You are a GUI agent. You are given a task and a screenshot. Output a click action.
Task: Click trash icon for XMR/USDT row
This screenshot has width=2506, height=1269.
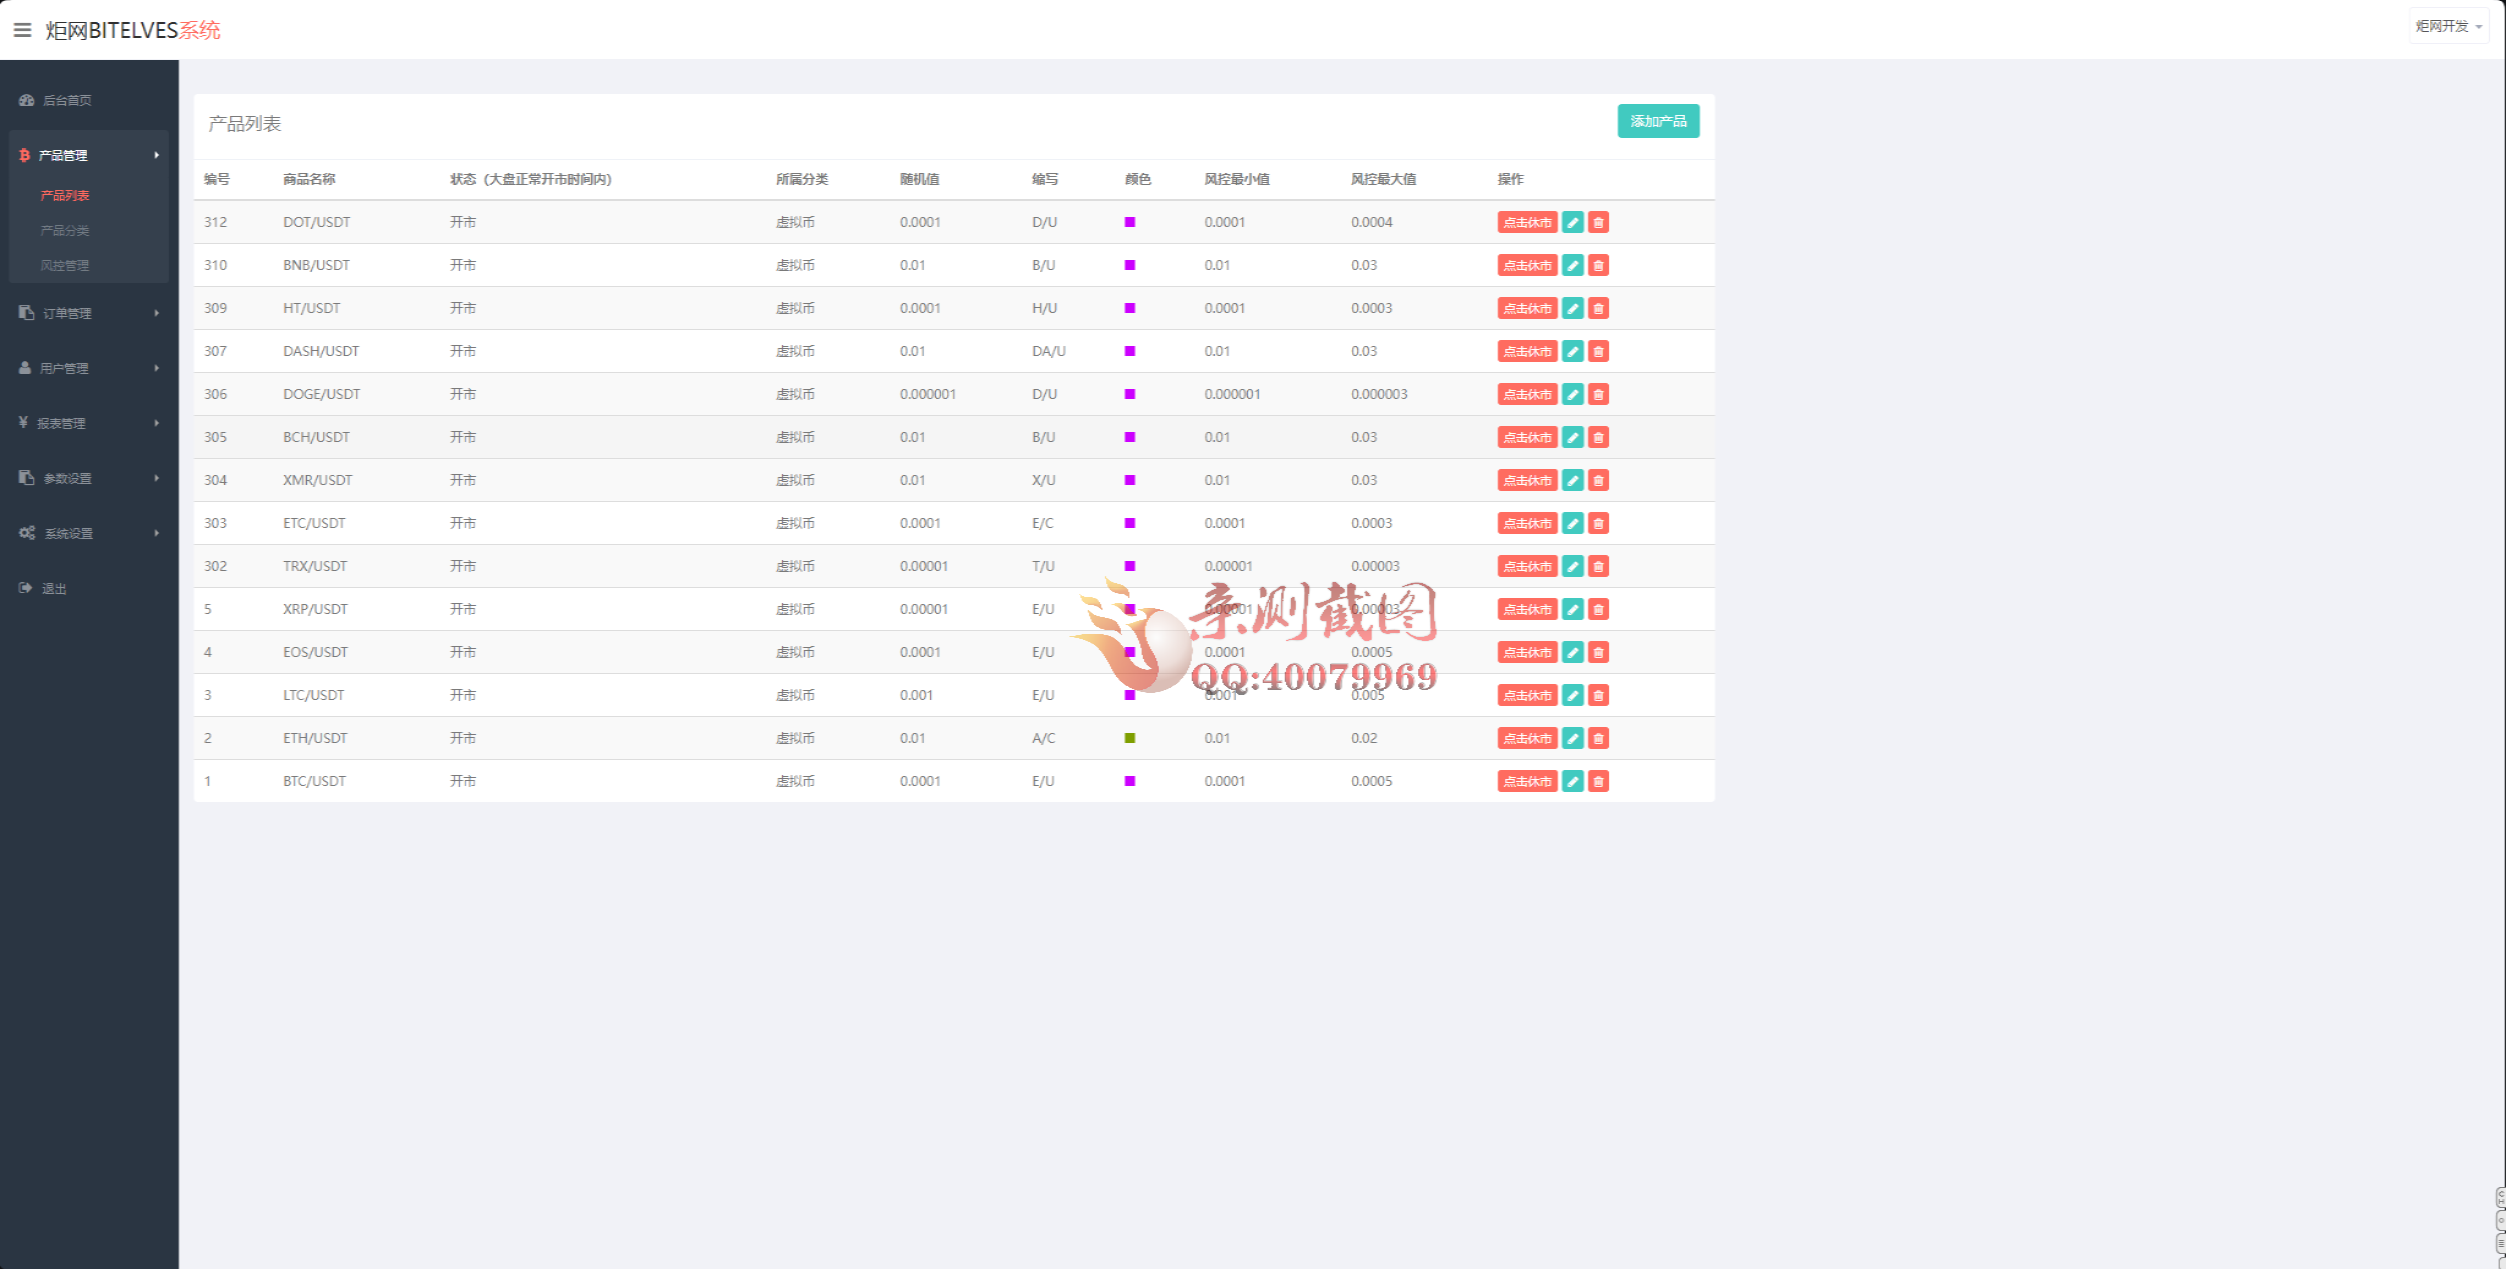1598,480
